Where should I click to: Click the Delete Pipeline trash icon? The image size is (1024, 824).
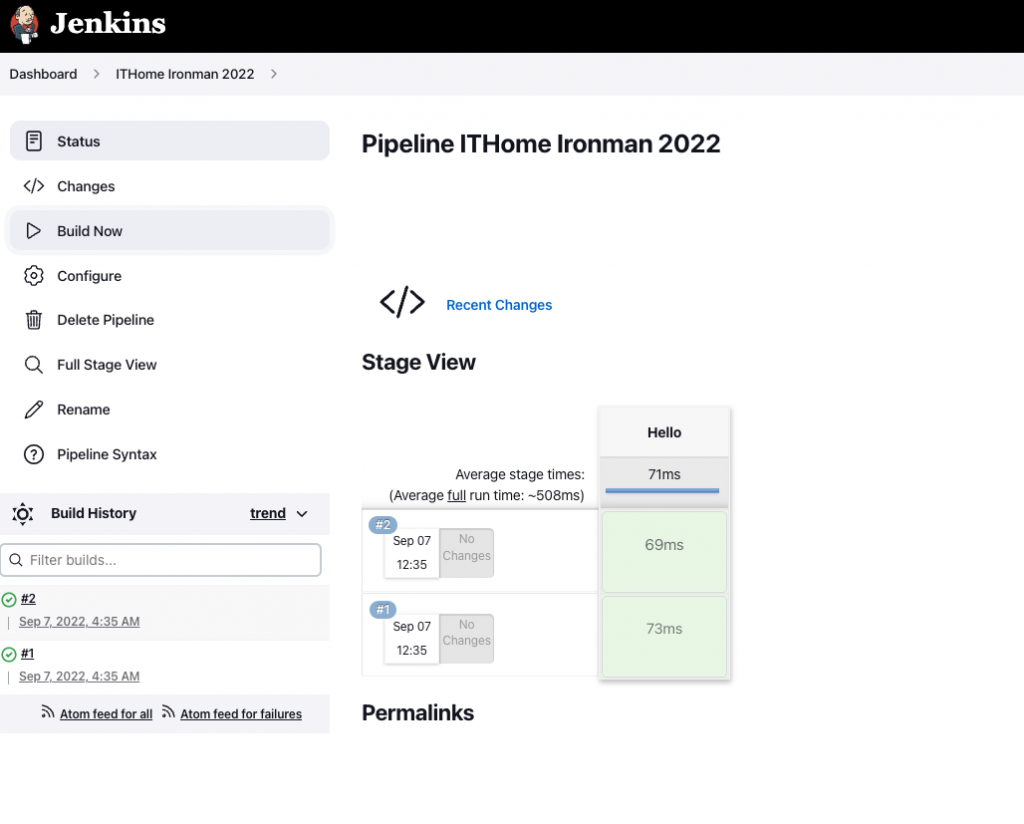click(34, 320)
